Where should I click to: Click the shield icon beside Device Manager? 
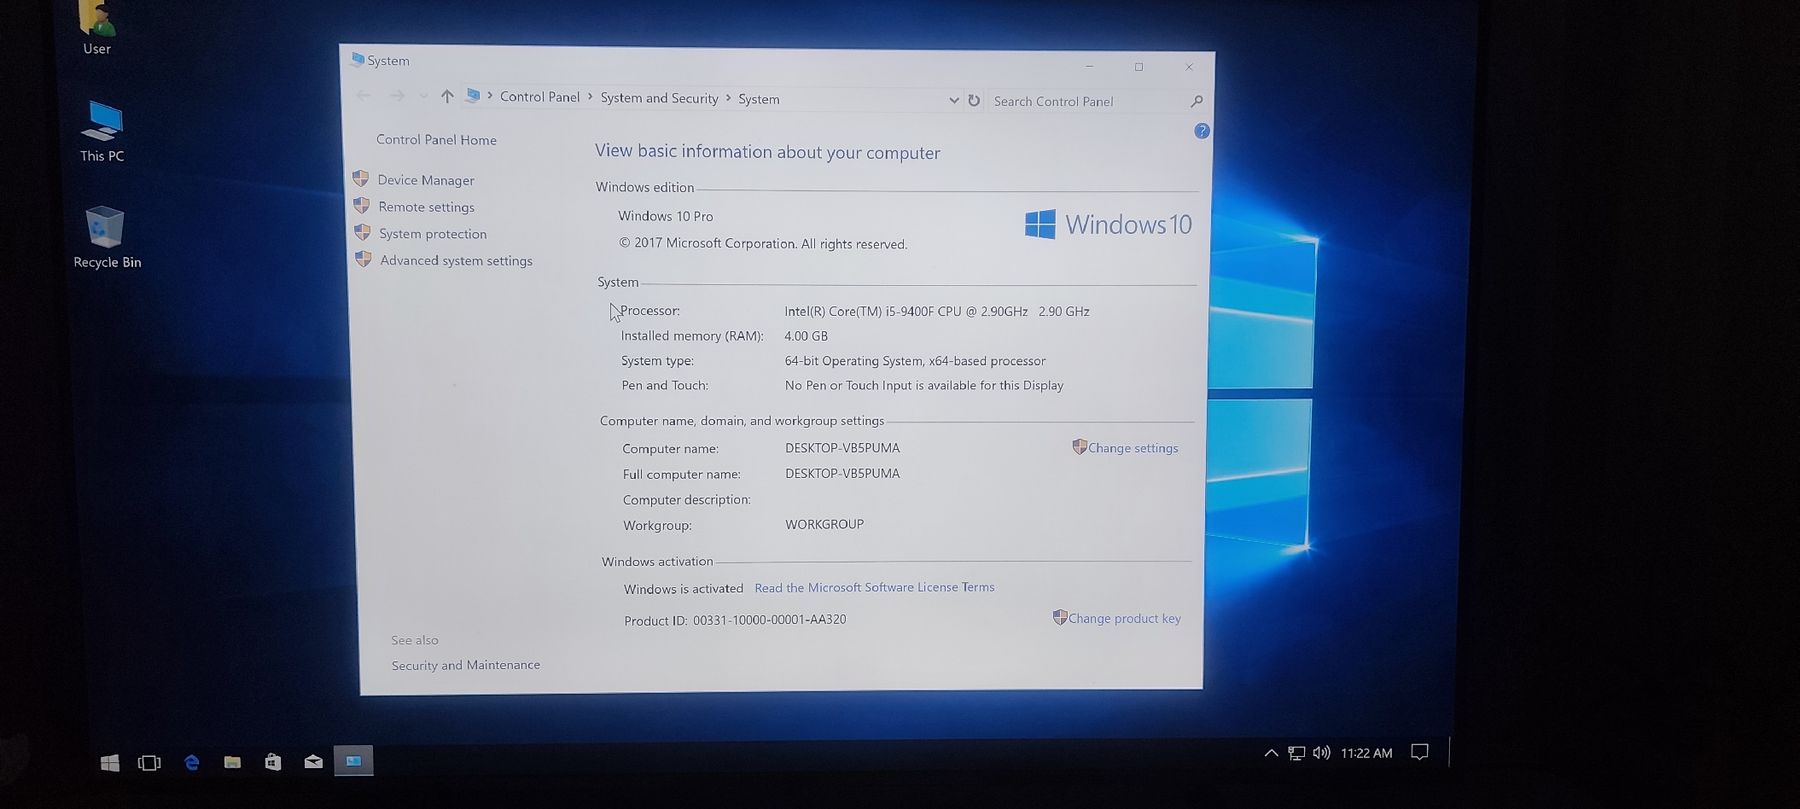click(x=361, y=178)
